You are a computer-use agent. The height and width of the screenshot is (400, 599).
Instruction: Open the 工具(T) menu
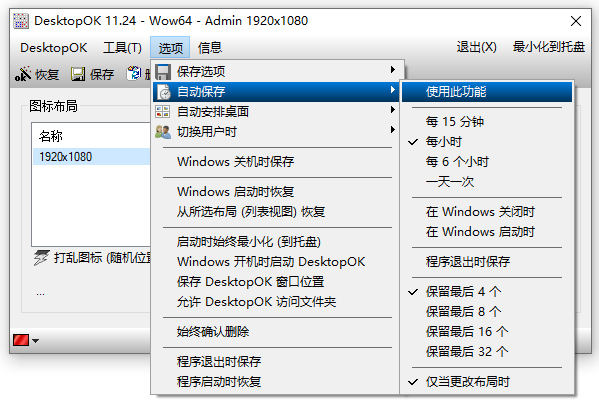pyautogui.click(x=122, y=48)
